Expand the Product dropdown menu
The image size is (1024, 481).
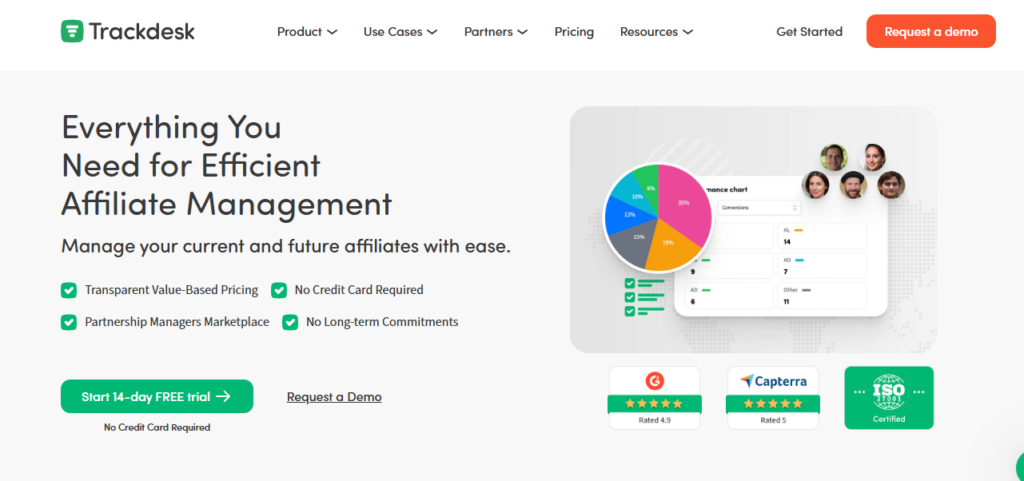pyautogui.click(x=306, y=32)
